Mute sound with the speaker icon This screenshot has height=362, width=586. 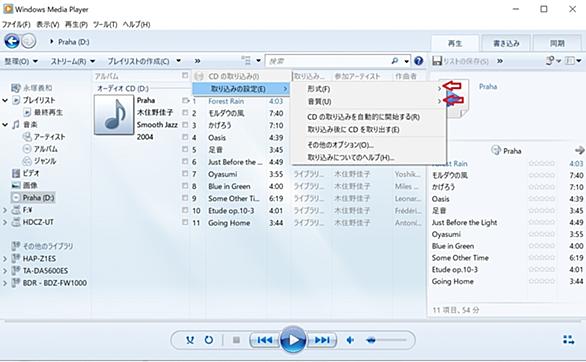point(350,340)
